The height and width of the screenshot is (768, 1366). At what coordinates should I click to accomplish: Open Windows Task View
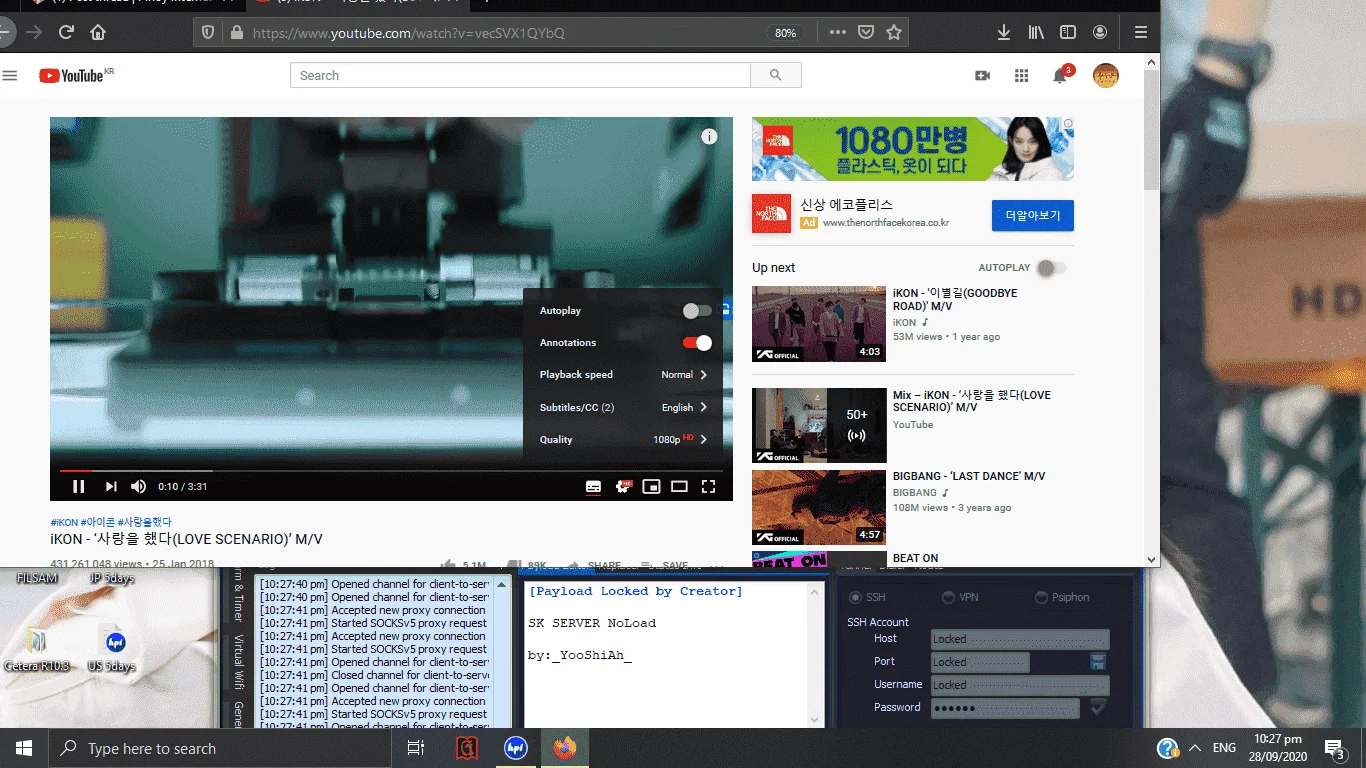pyautogui.click(x=416, y=748)
